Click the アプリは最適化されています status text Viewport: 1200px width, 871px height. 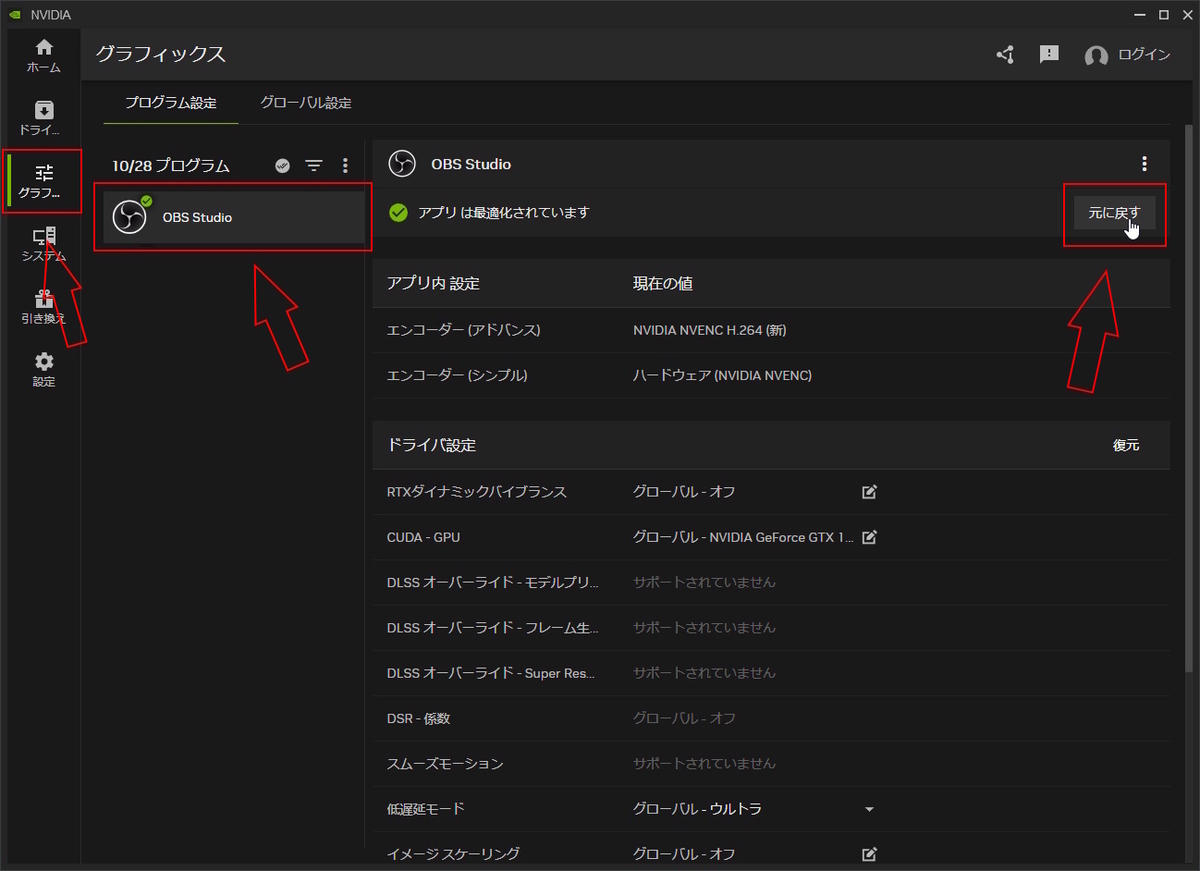pos(504,212)
